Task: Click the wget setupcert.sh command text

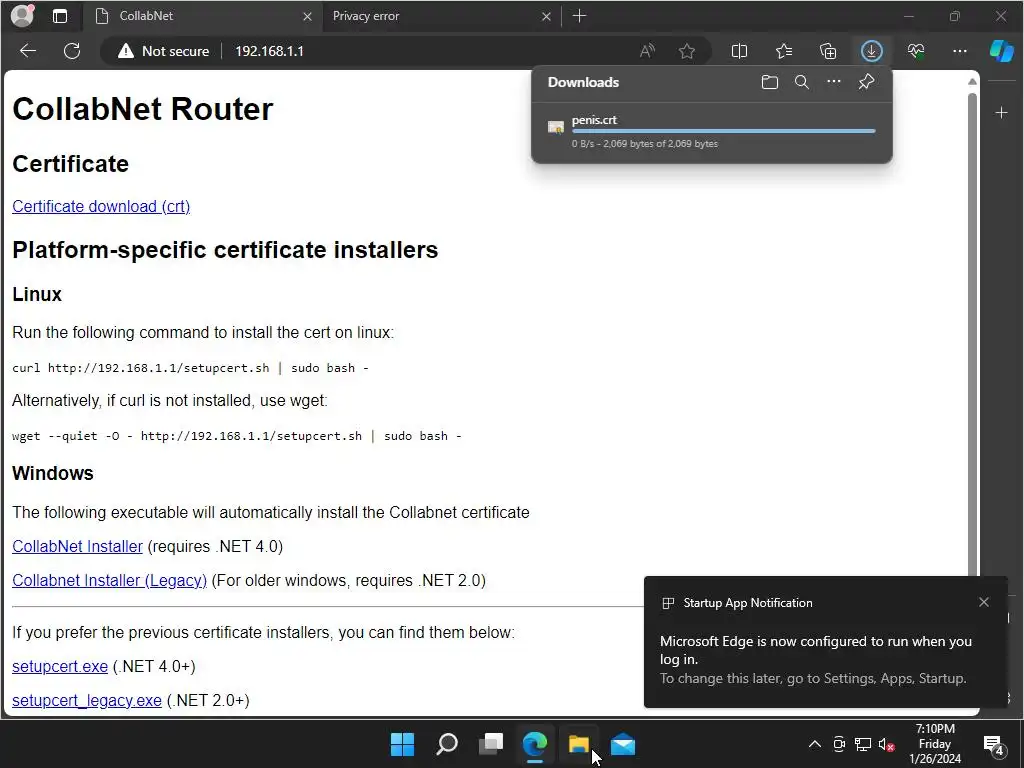Action: point(236,436)
